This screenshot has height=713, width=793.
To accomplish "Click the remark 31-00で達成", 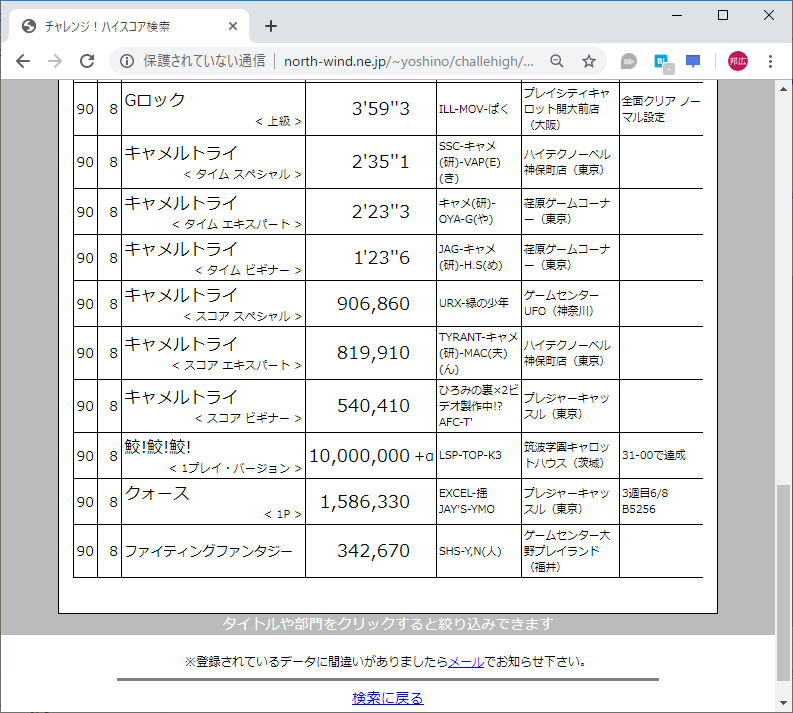I will pos(654,455).
